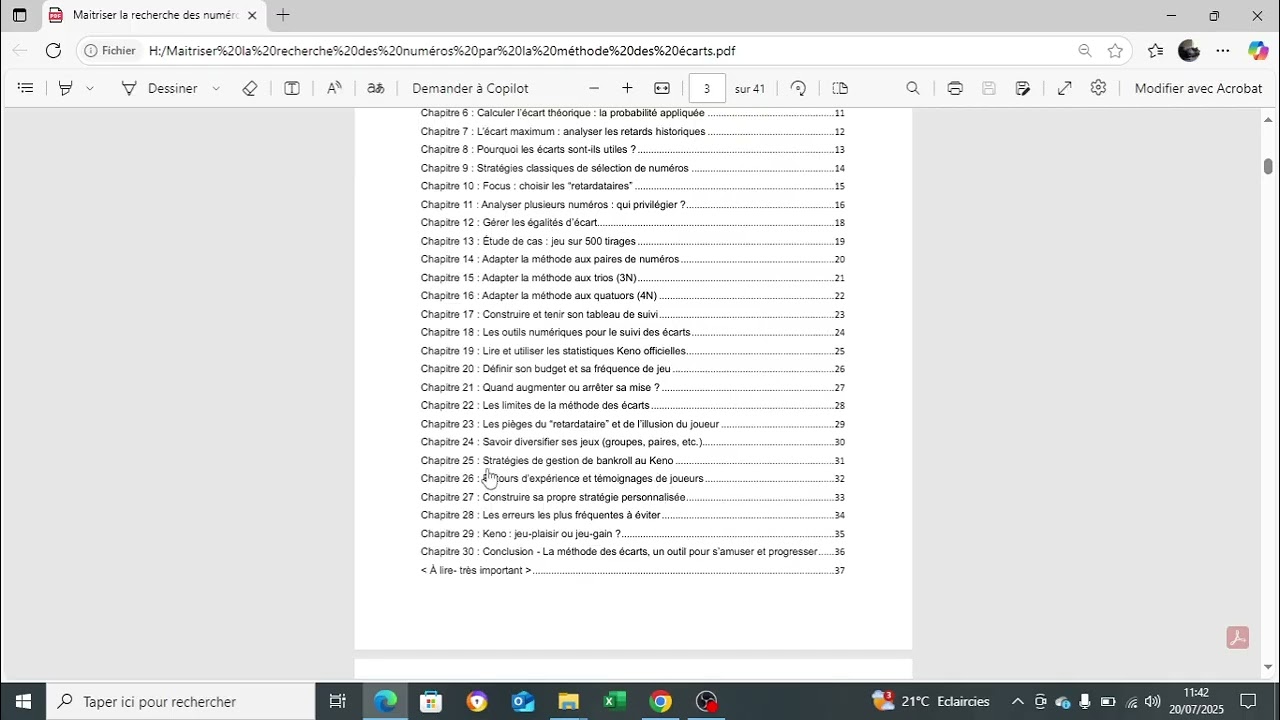This screenshot has height=720, width=1280.
Task: Go to Chapitre 9 Stratégies classiques entry
Action: (633, 168)
